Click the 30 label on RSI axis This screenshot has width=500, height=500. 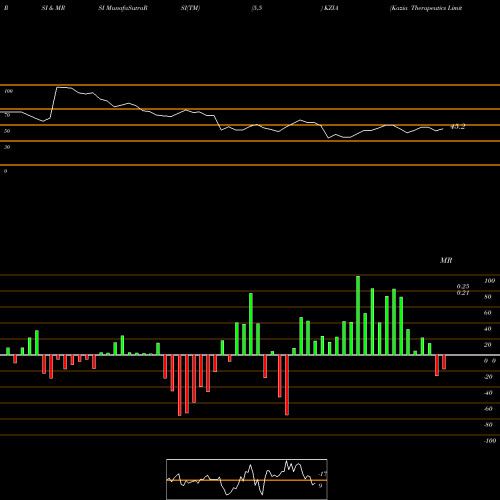pyautogui.click(x=7, y=147)
